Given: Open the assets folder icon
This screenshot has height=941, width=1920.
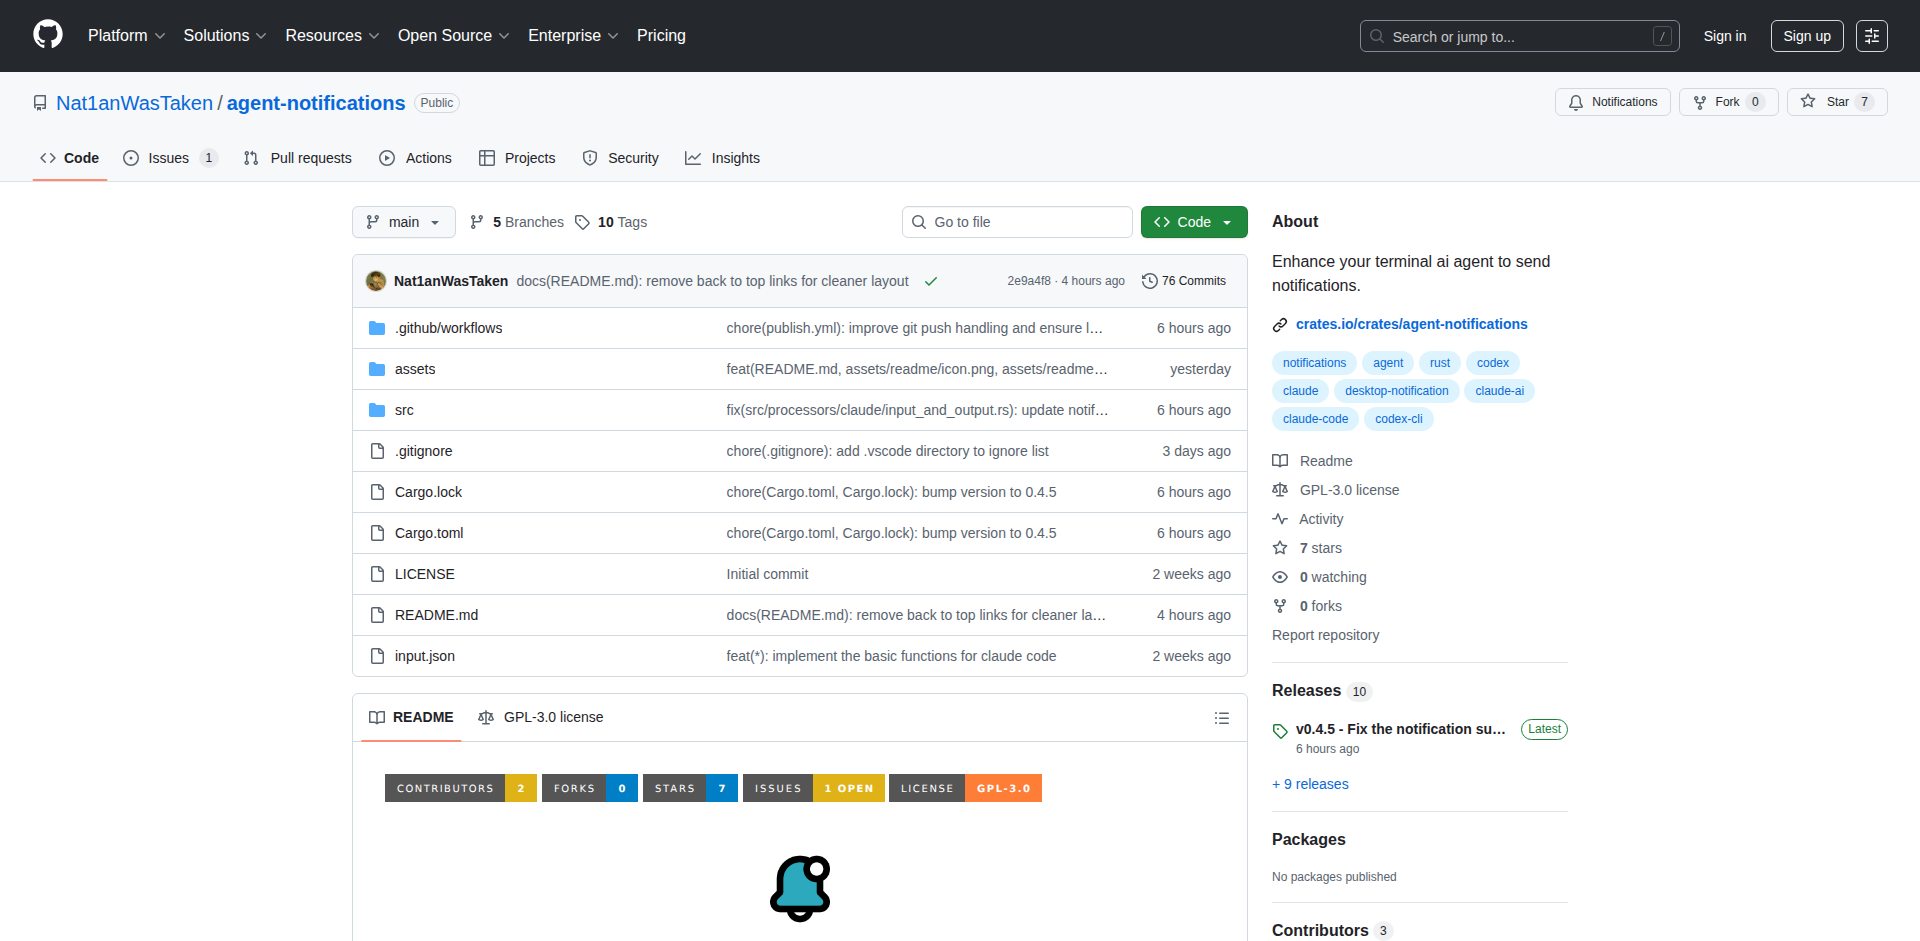Looking at the screenshot, I should pos(377,369).
